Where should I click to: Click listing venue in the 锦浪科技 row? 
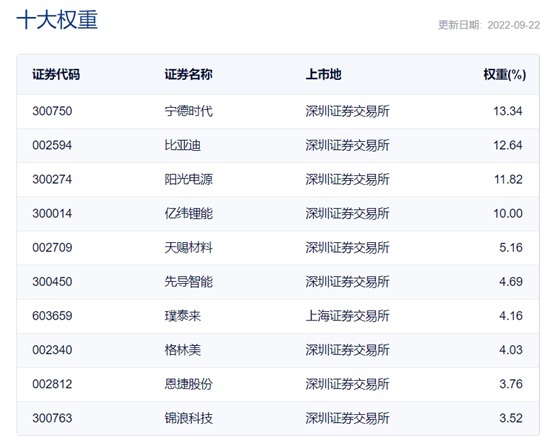(x=347, y=418)
